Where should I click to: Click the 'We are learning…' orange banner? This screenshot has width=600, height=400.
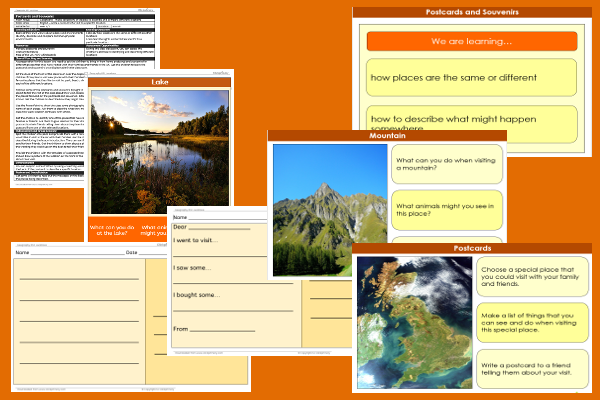pos(472,41)
